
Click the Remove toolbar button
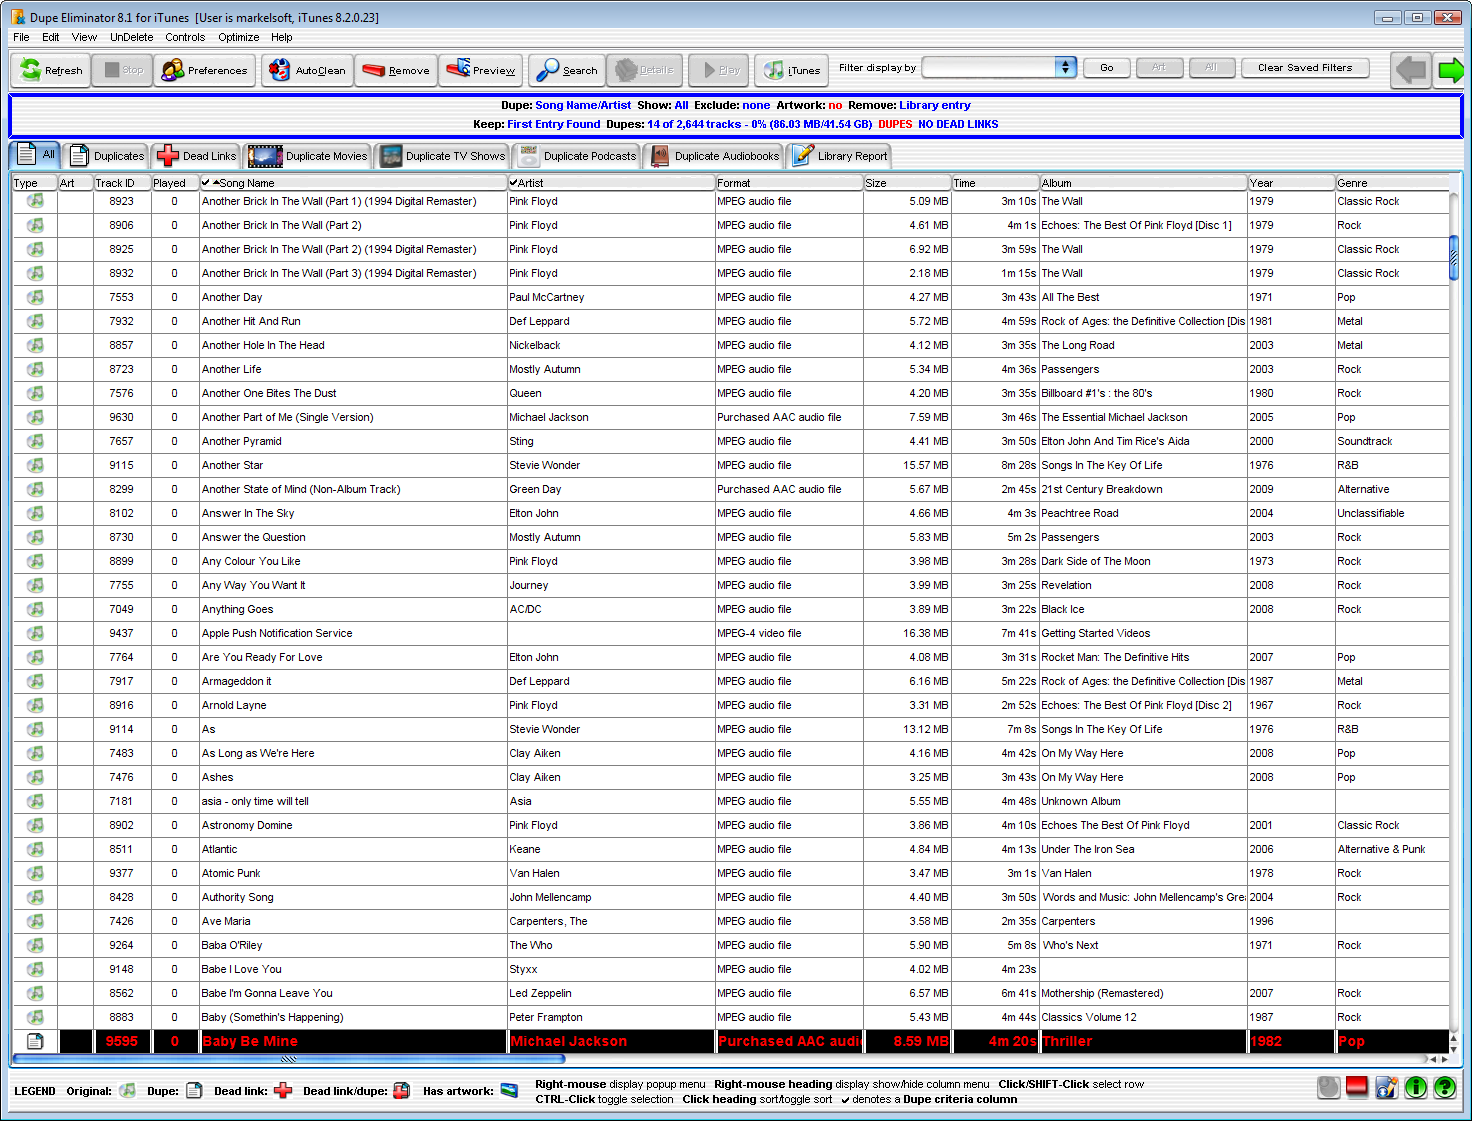pos(396,70)
